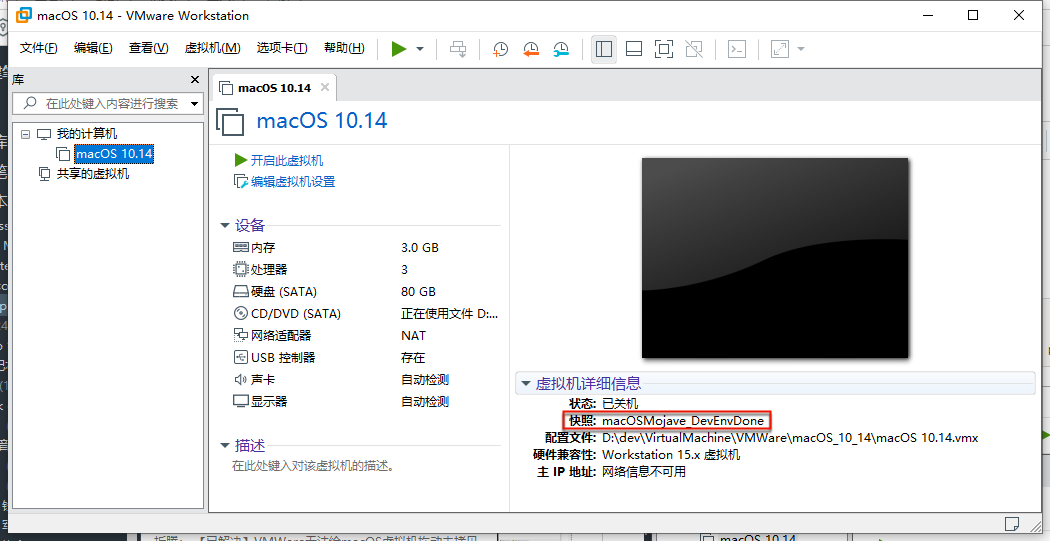
Task: Open the 虚拟机(M) menu
Action: 212,48
